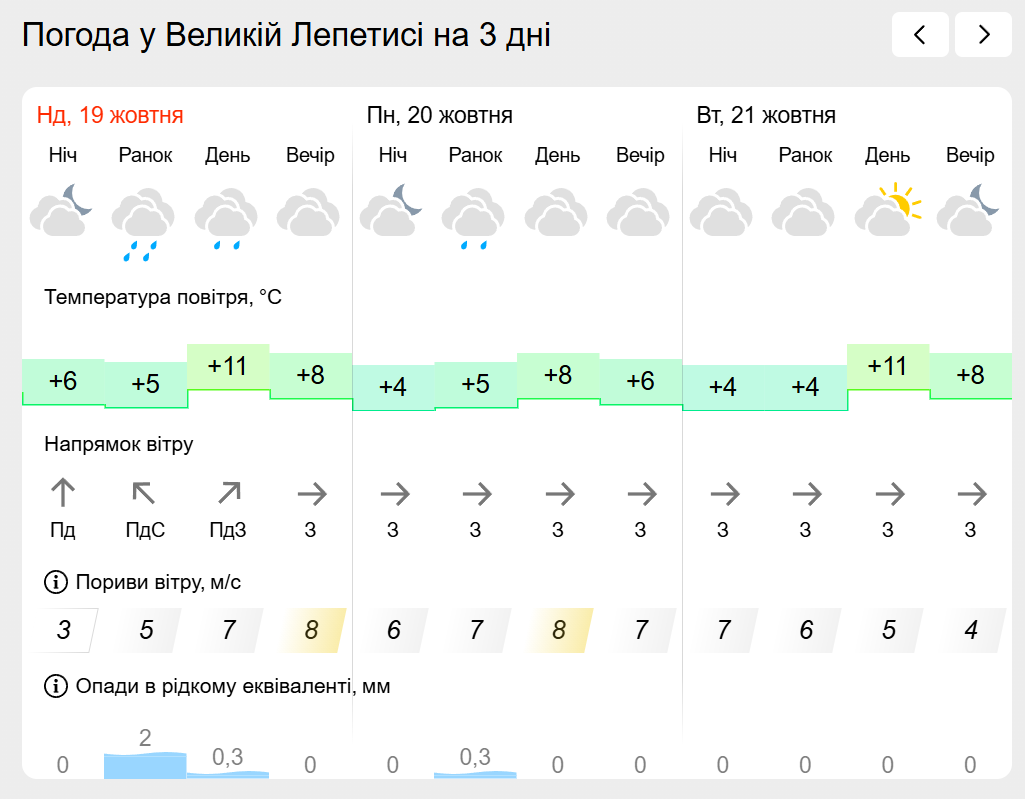Screen dimensions: 1025x799
Task: Click Sunday daytime's +11 temperature cell
Action: click(x=228, y=367)
